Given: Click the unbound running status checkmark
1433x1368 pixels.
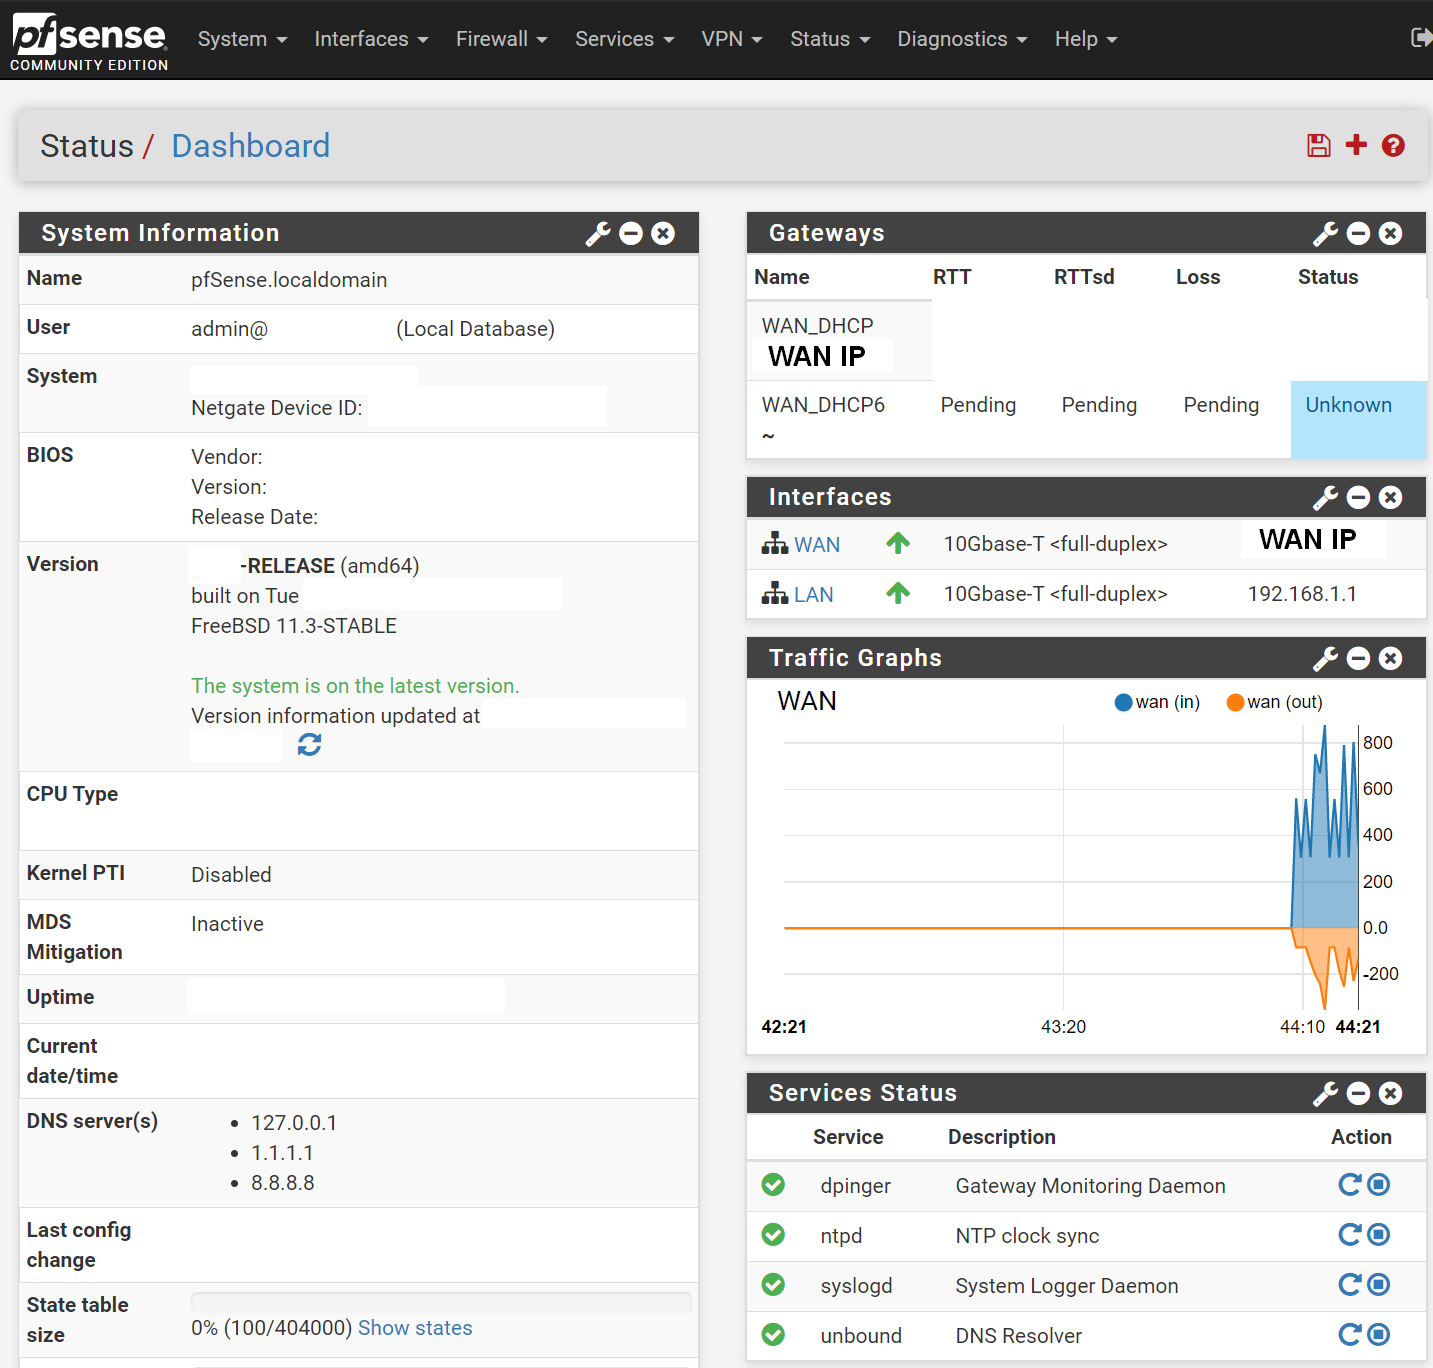Looking at the screenshot, I should [773, 1335].
